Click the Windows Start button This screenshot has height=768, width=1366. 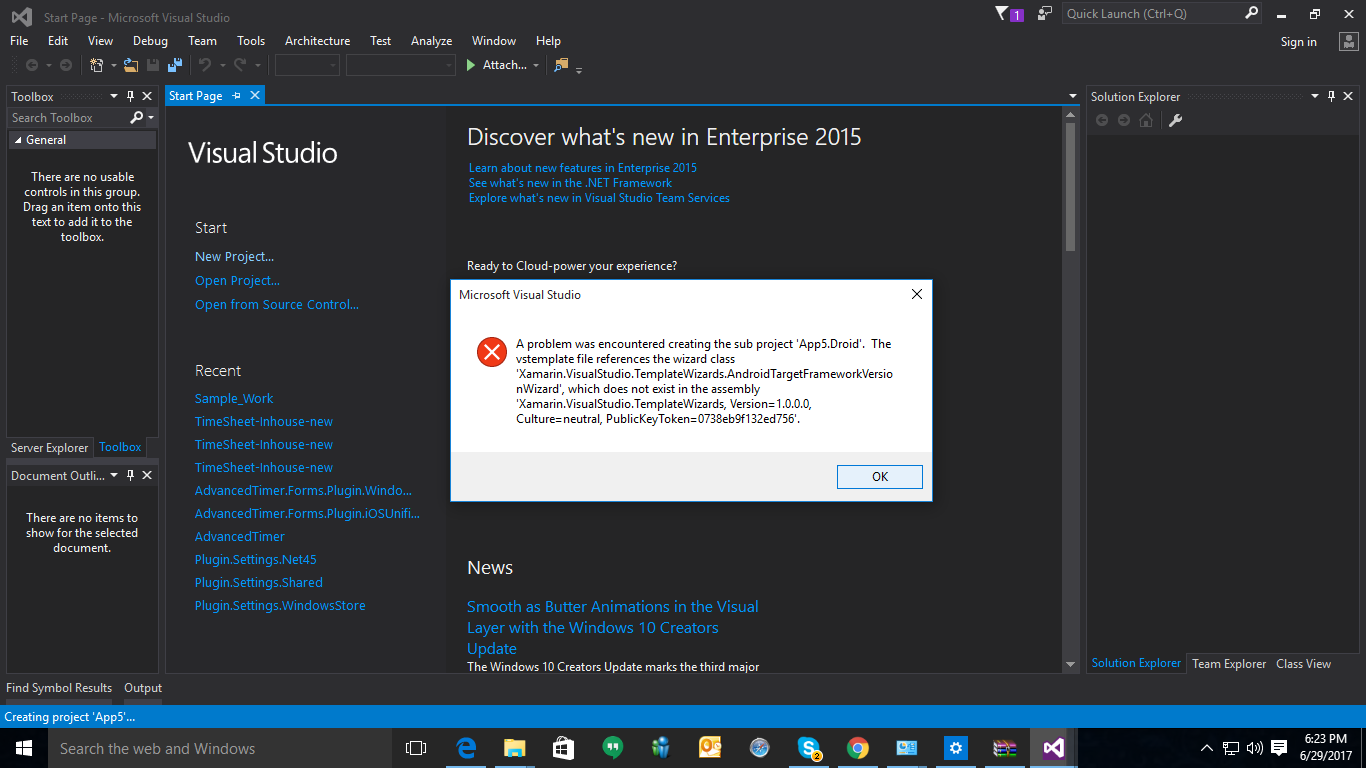(x=23, y=748)
